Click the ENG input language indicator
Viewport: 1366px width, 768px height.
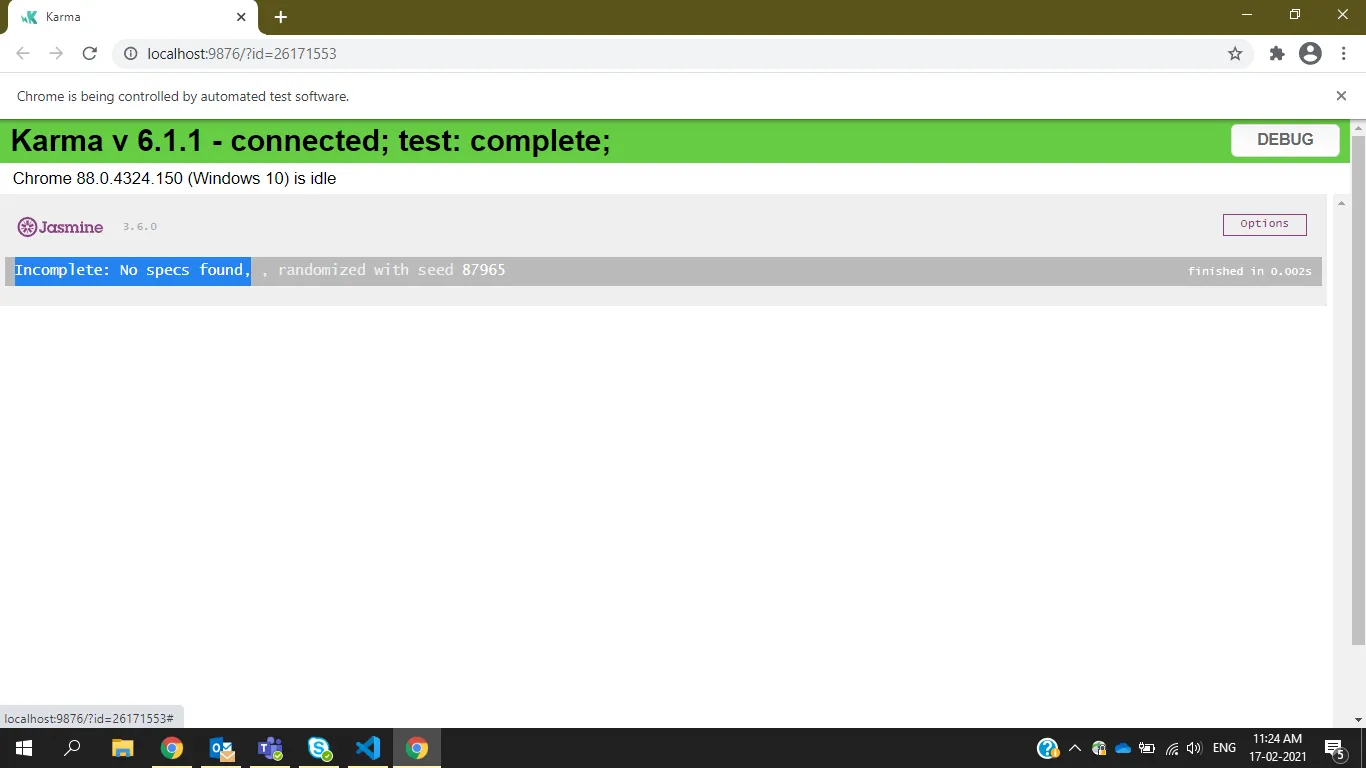coord(1224,748)
